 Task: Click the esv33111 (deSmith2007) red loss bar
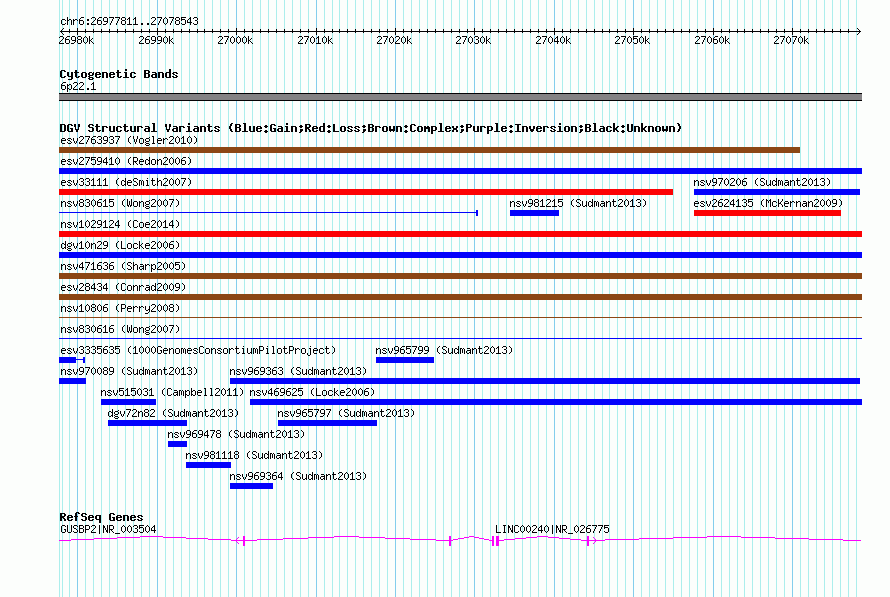[x=366, y=192]
